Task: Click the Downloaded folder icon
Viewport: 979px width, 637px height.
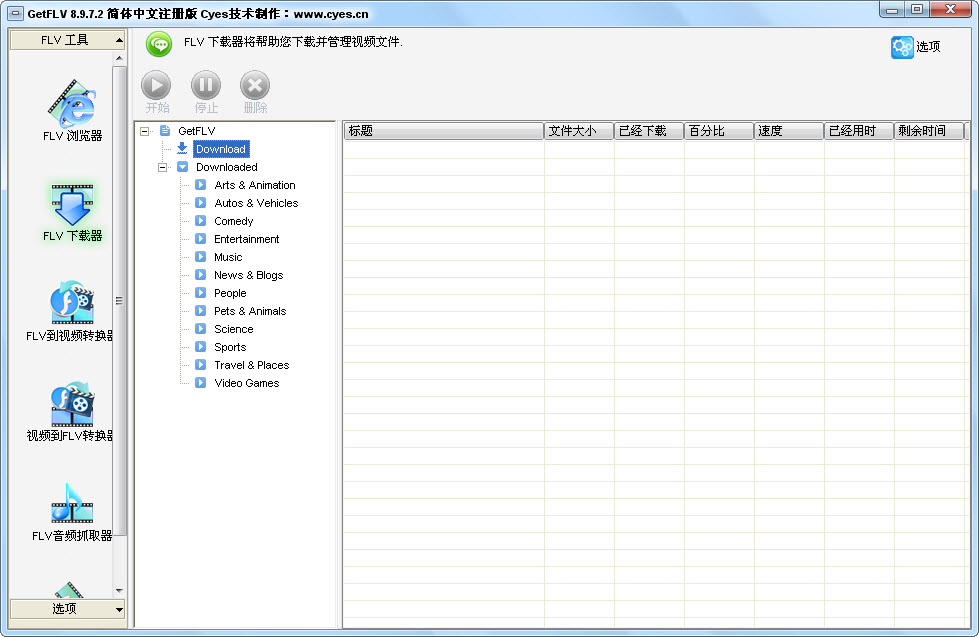Action: (183, 167)
